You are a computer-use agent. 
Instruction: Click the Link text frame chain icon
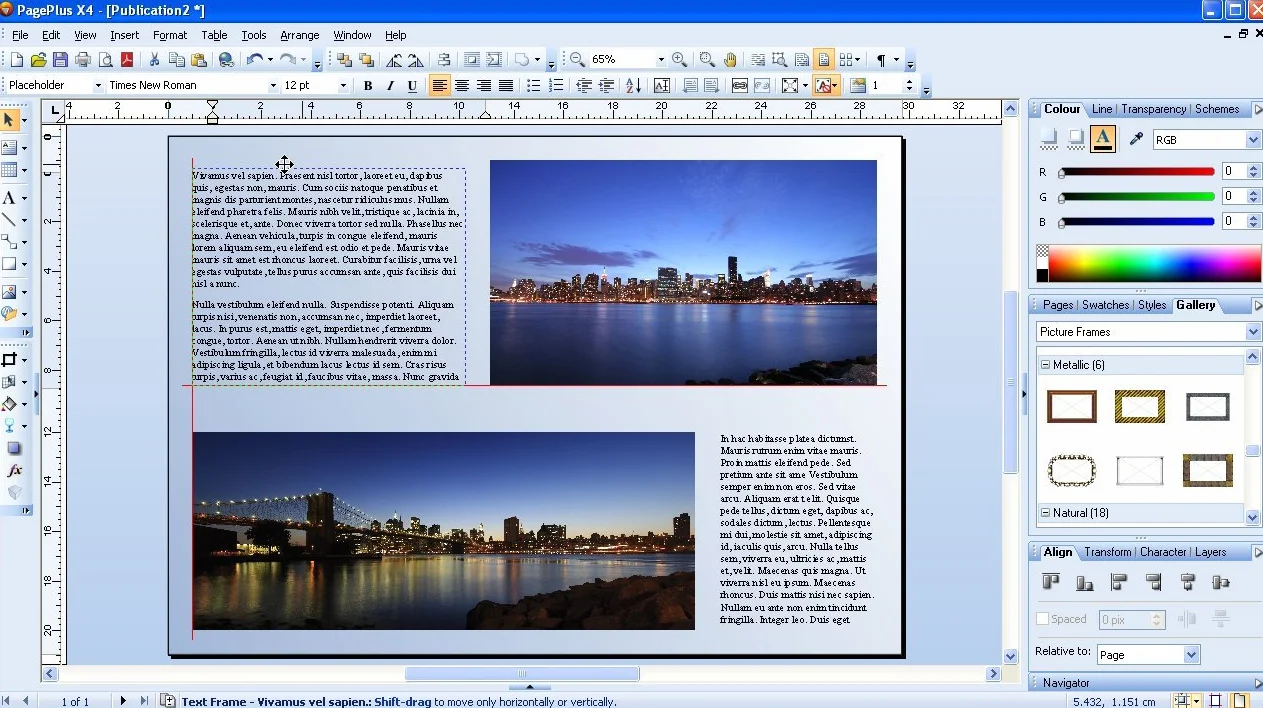tap(739, 86)
